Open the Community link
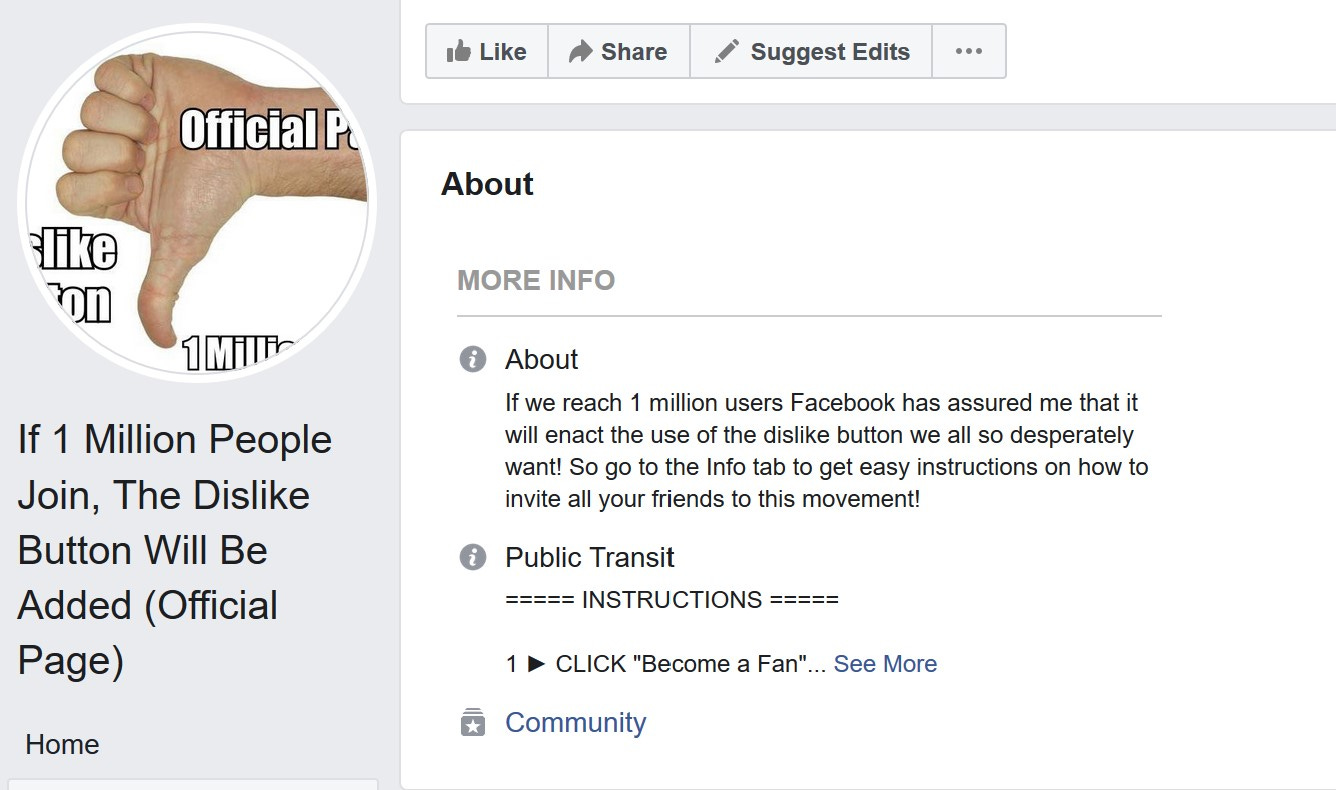Viewport: 1336px width, 790px height. [575, 722]
